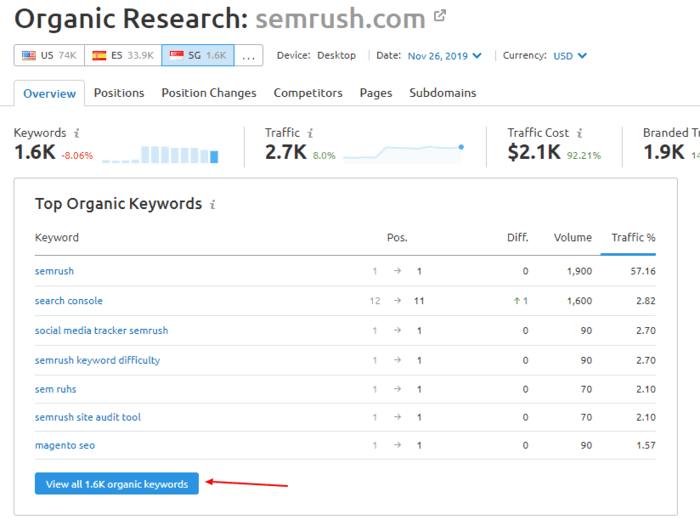Click the Traffic trend line chart
This screenshot has height=520, width=700.
pos(404,153)
